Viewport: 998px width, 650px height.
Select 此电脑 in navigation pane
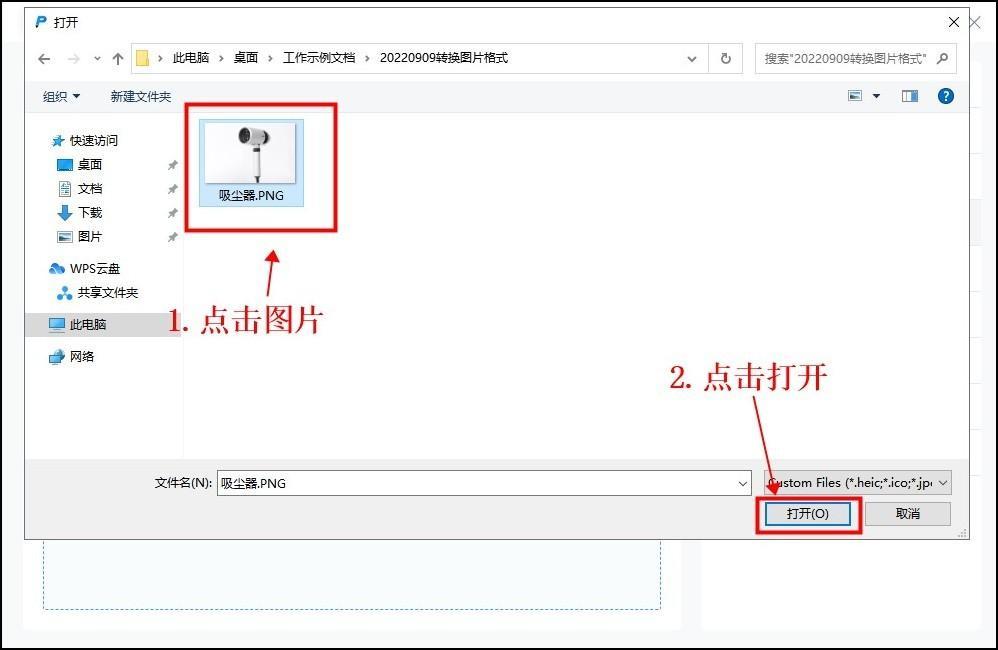(88, 325)
